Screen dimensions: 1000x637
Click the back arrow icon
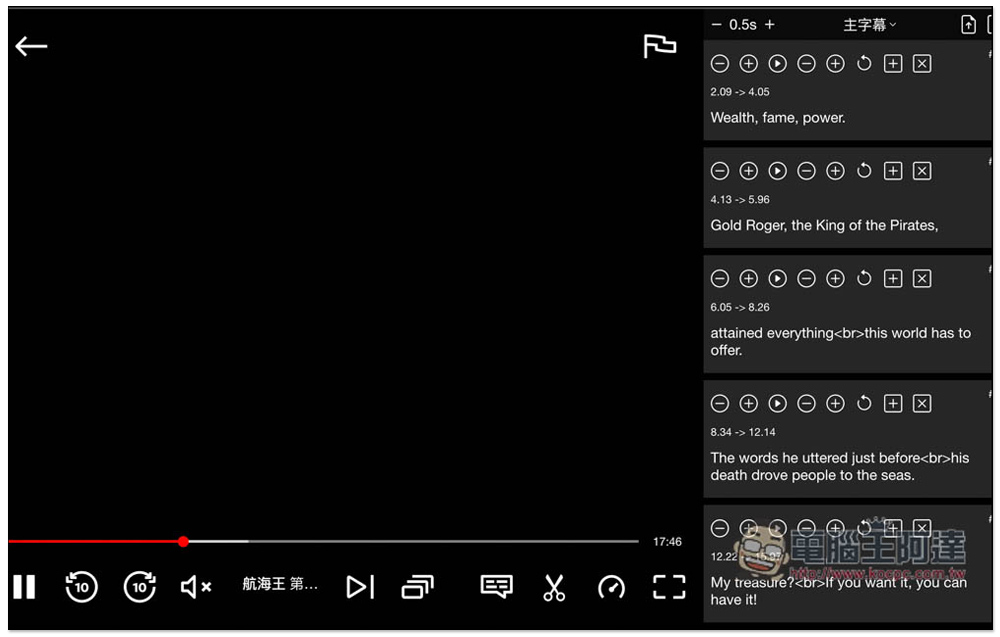31,46
